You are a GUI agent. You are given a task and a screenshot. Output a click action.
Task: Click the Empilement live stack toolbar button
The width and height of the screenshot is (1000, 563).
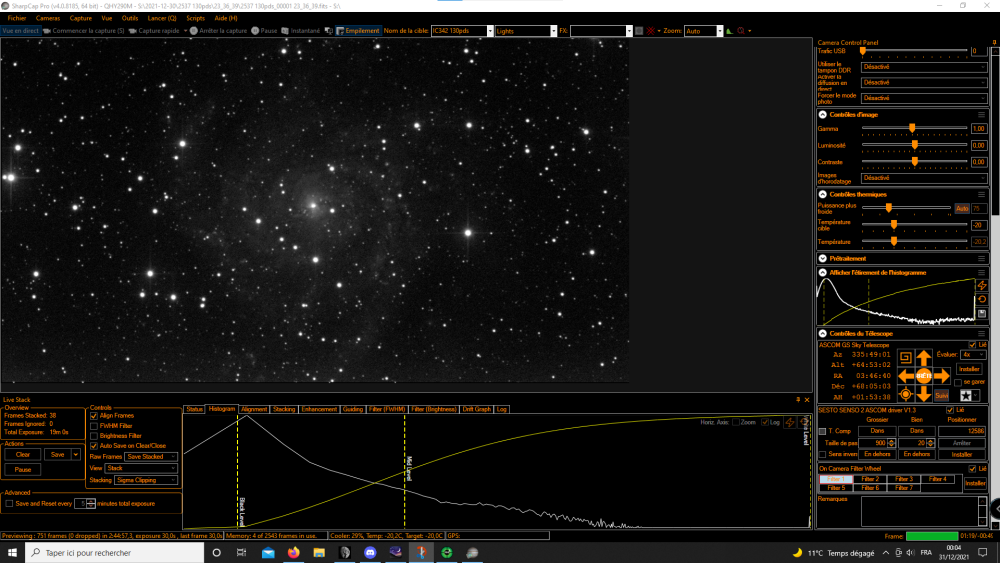[x=358, y=31]
